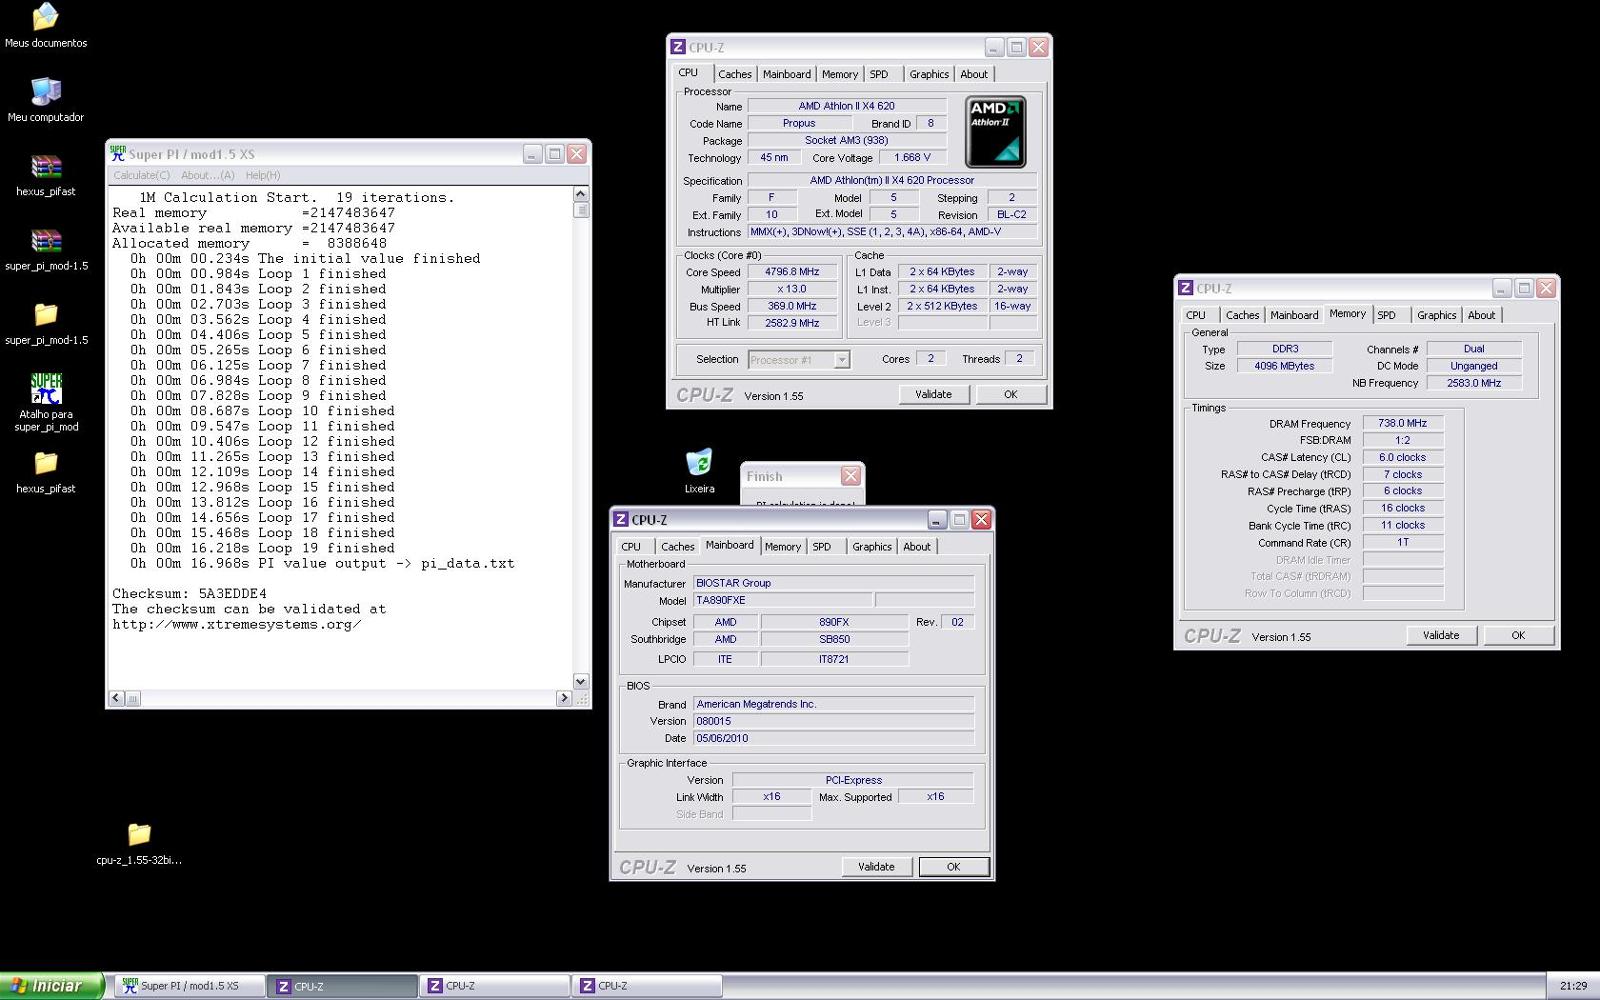Open CPU tab in Mainboard CPU-Z window

coord(631,547)
